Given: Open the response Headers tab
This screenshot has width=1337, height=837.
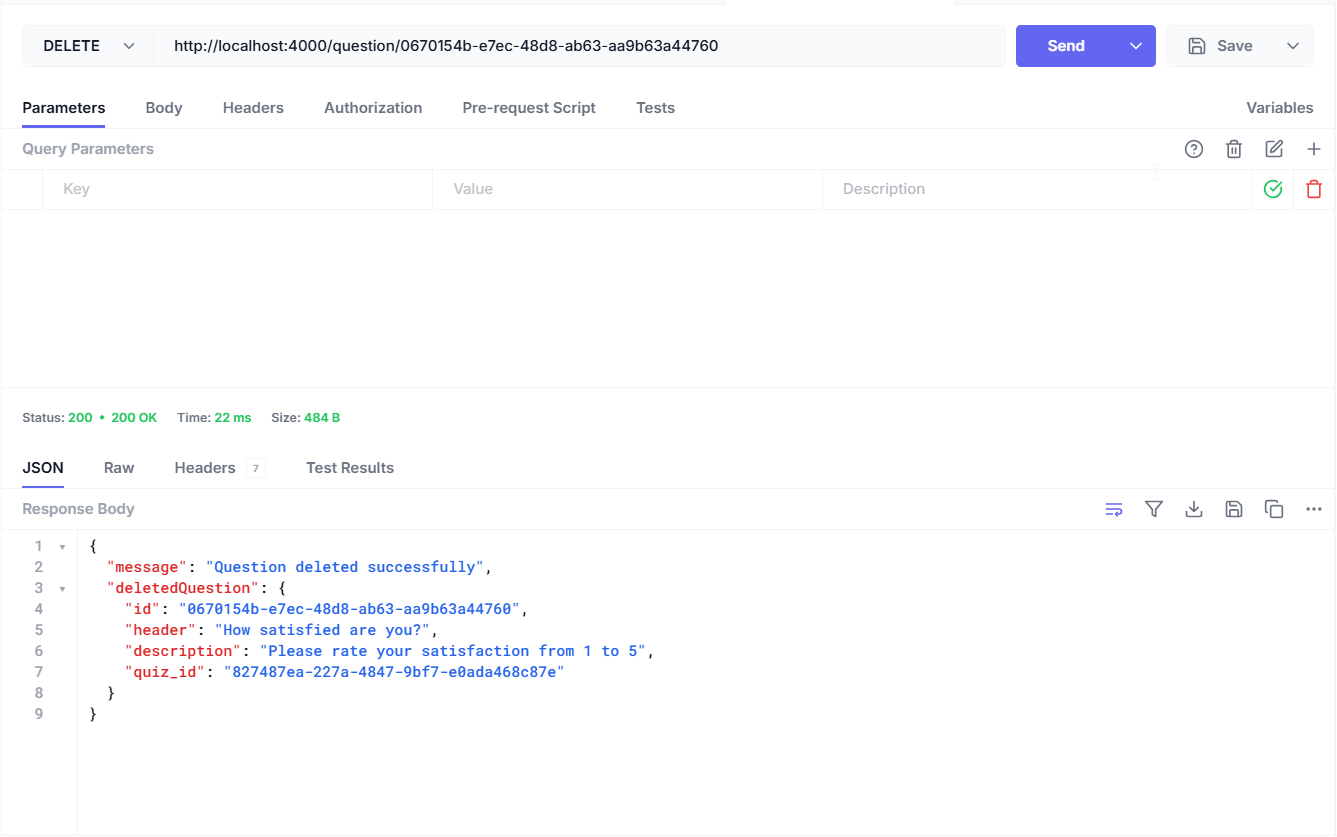Looking at the screenshot, I should 205,468.
